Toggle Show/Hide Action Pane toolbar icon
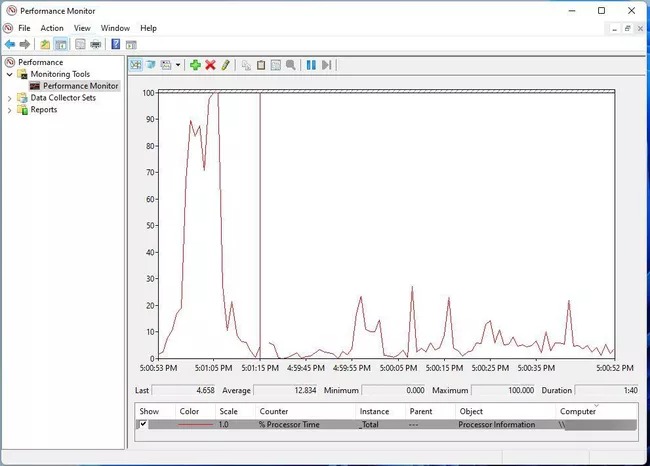 (131, 44)
